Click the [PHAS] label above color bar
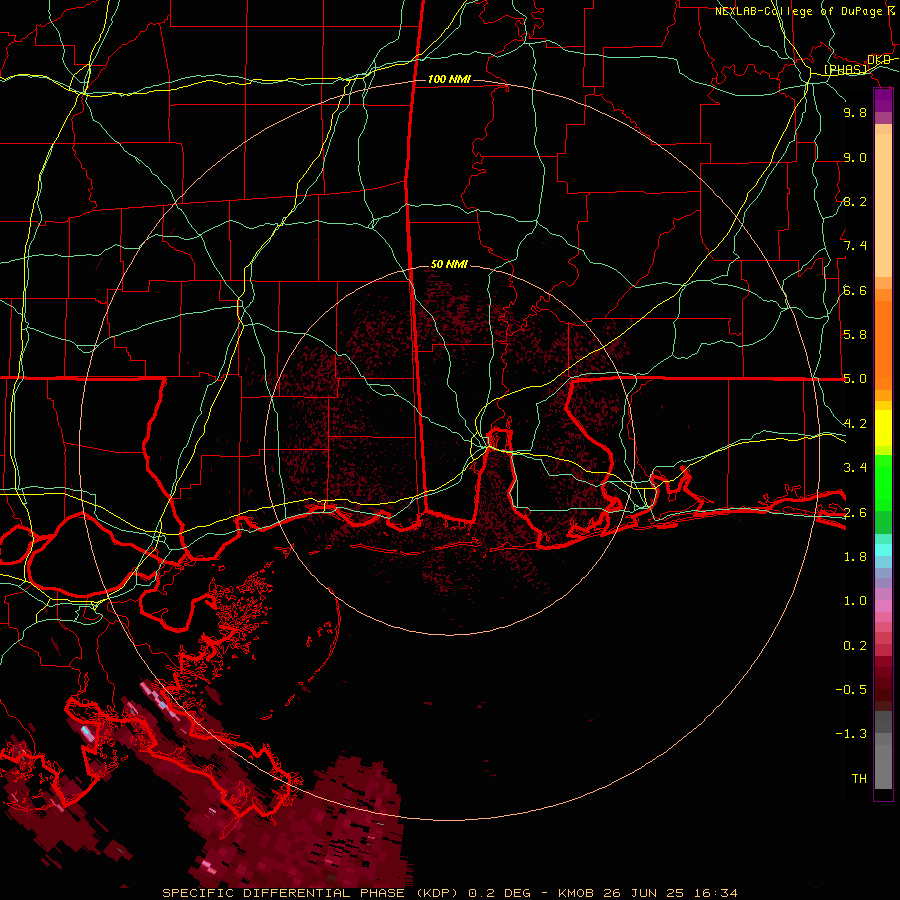900x900 pixels. click(846, 70)
